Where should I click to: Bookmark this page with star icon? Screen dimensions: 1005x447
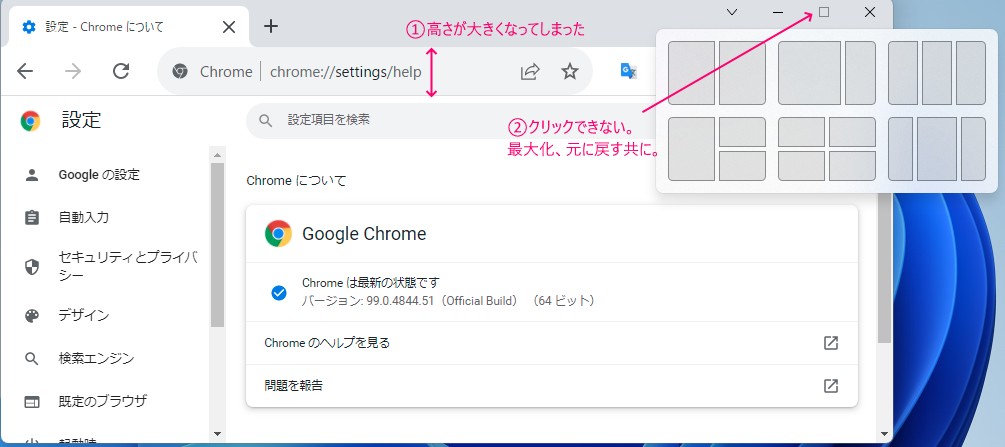(570, 71)
